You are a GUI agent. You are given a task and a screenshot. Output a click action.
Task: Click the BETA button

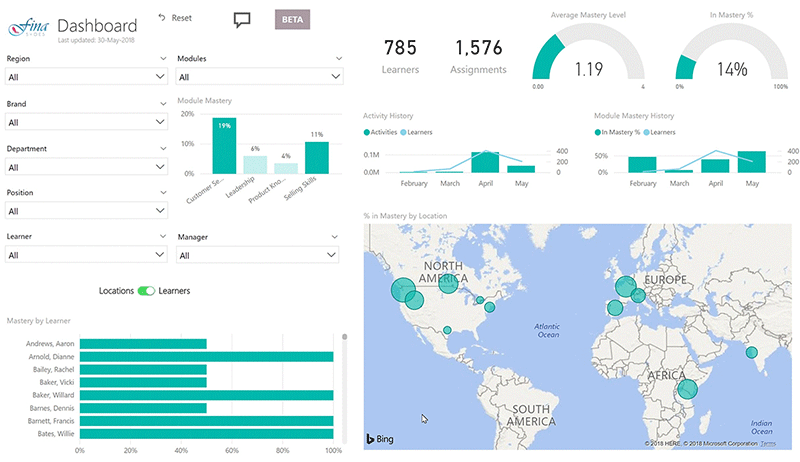pyautogui.click(x=294, y=19)
